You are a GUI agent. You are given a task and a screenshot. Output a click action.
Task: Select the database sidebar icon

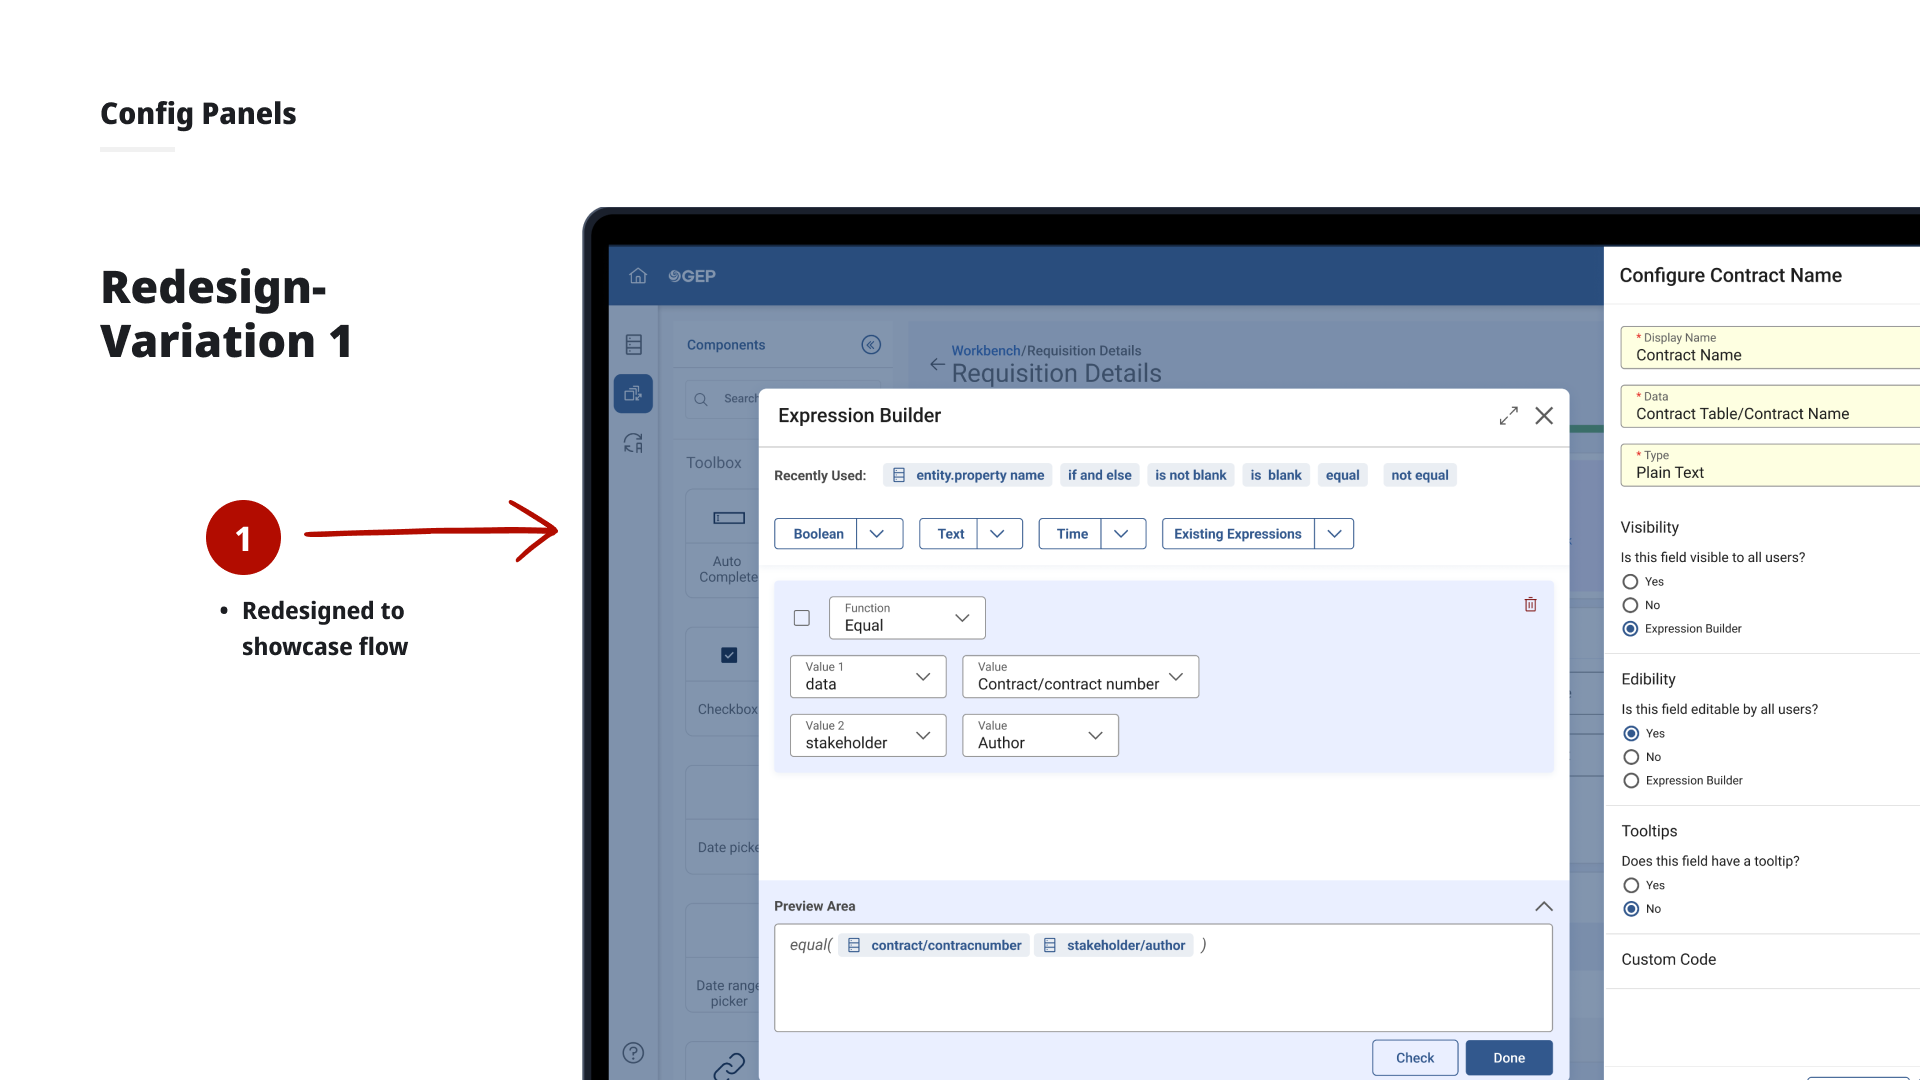coord(633,343)
